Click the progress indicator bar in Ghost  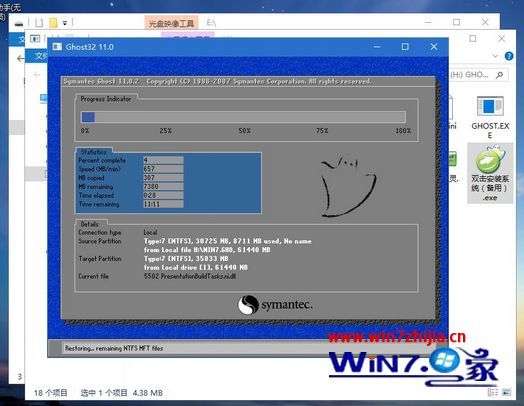pos(243,117)
